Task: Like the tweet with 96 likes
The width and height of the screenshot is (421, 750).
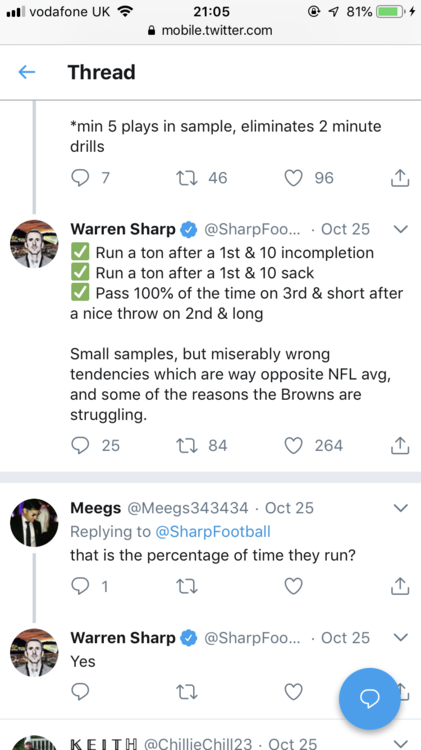Action: pyautogui.click(x=294, y=178)
